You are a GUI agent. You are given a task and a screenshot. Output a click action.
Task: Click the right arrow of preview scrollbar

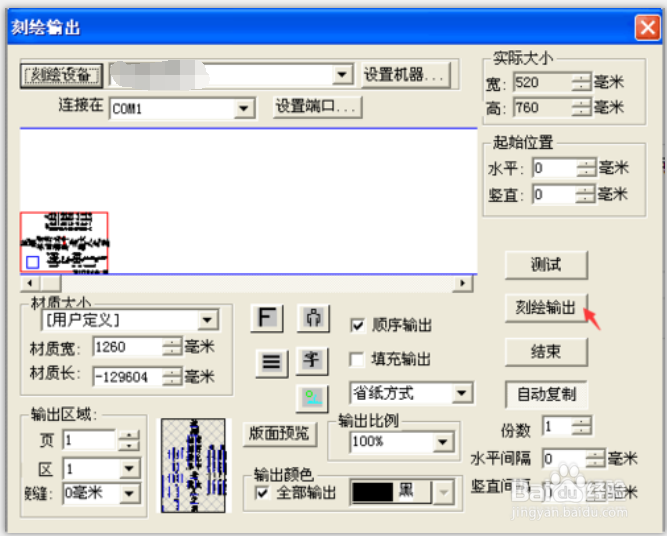click(x=463, y=283)
